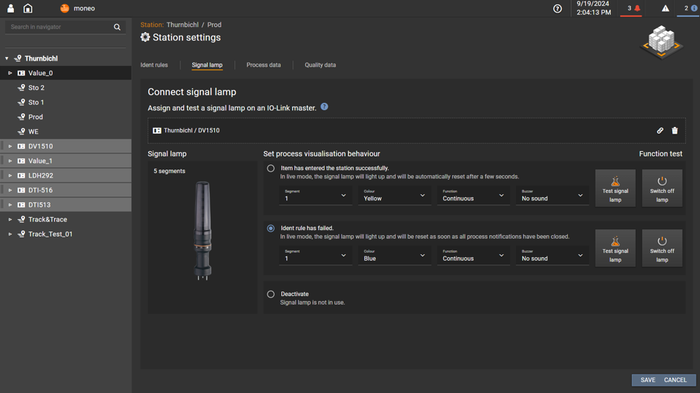
Task: Cancel the station settings changes
Action: (x=675, y=380)
